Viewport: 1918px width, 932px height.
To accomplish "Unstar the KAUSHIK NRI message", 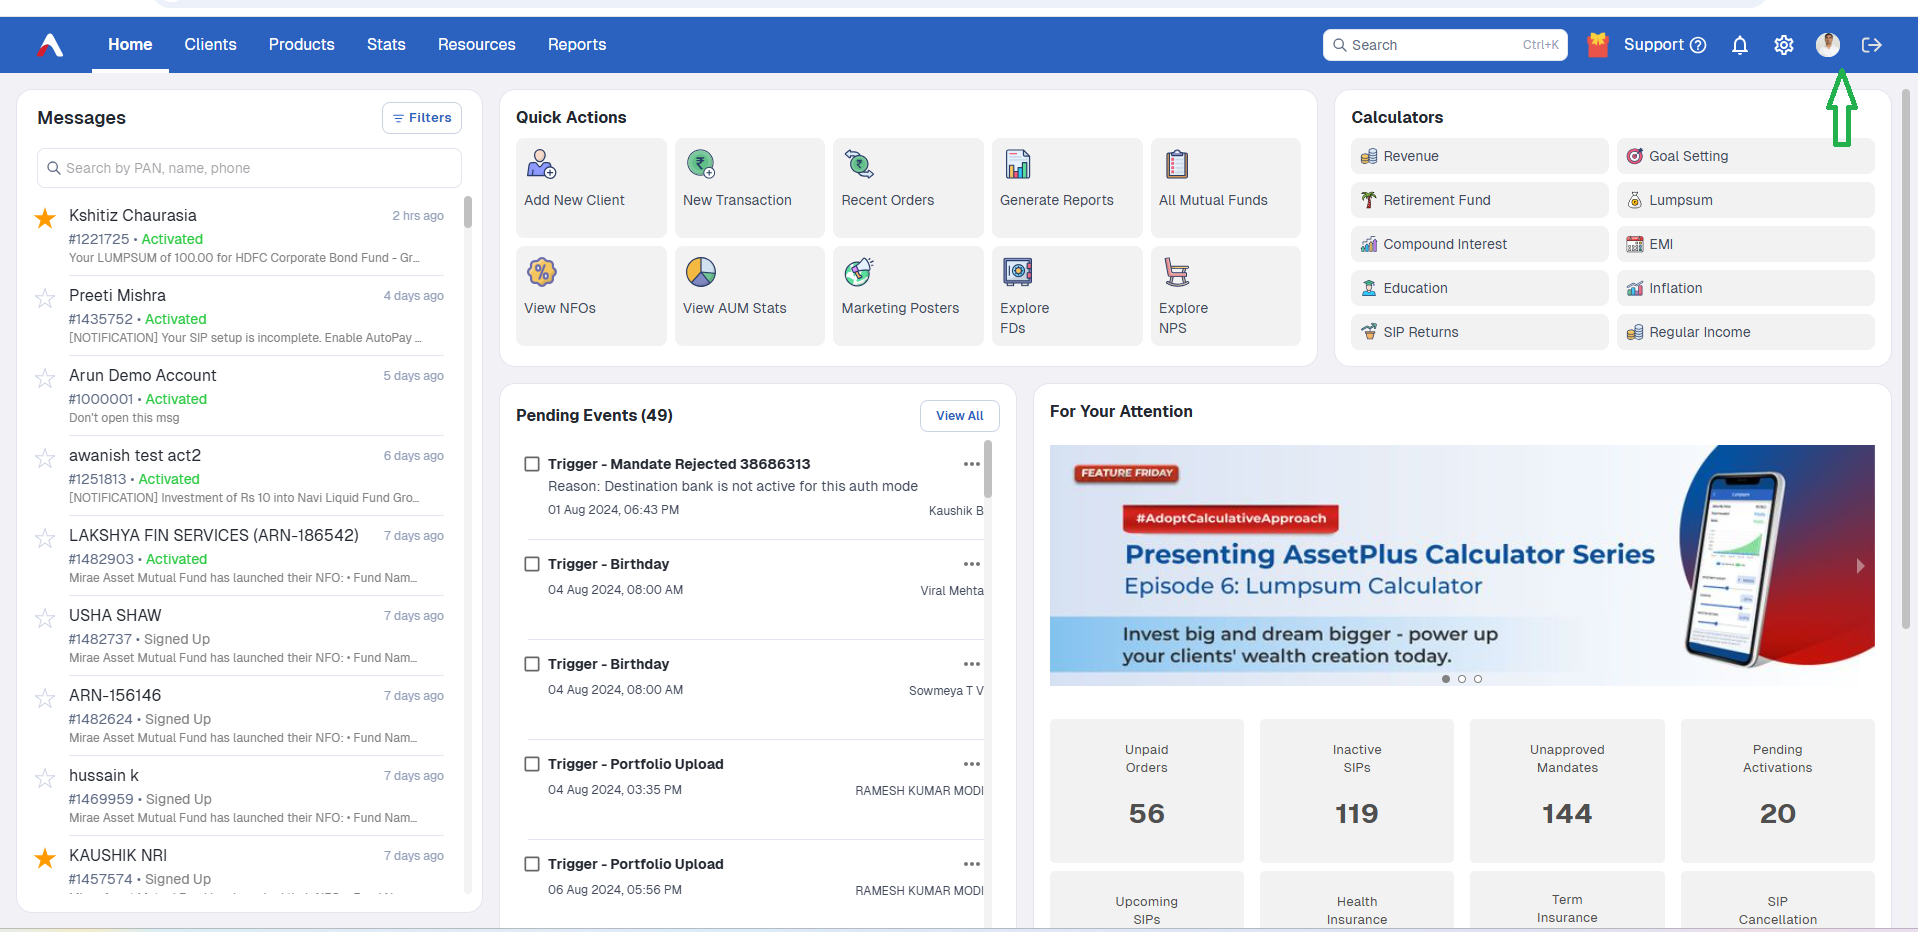I will tap(45, 858).
